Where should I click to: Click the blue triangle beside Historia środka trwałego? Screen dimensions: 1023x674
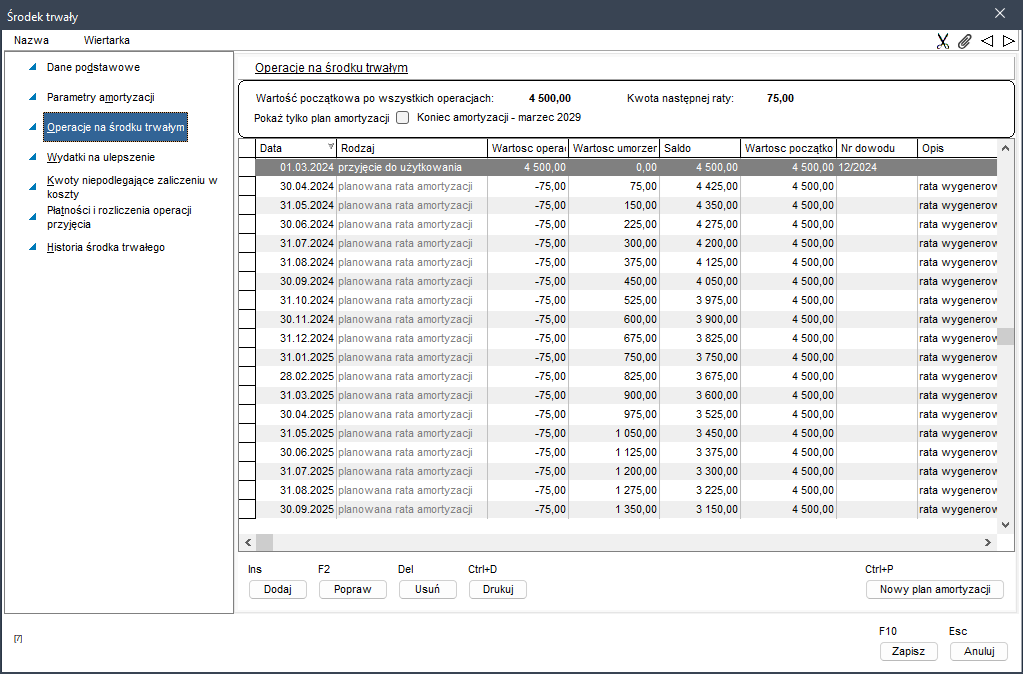pos(33,247)
